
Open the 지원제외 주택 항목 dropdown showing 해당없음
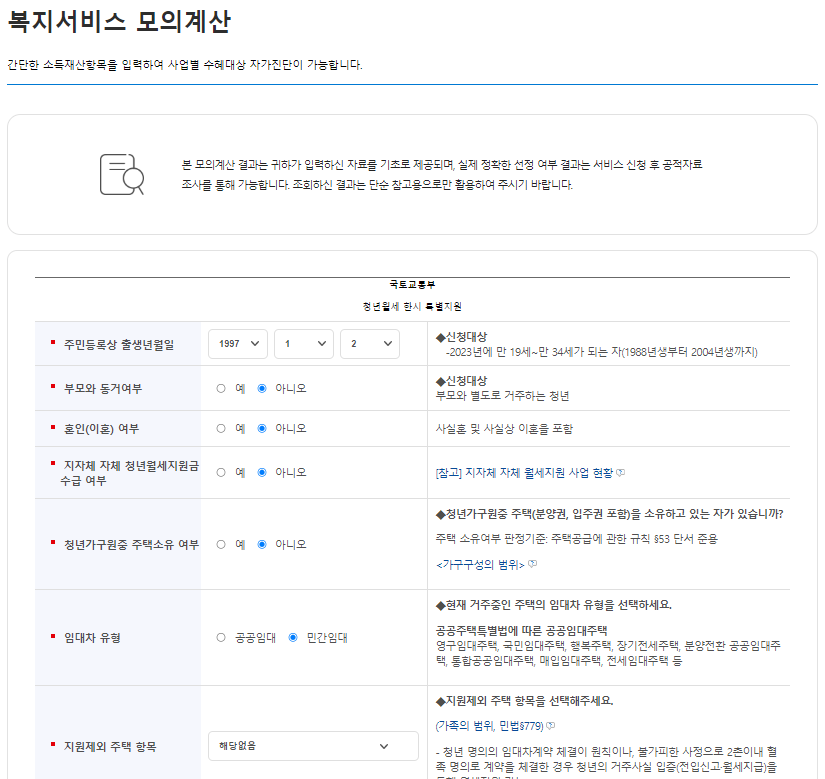[x=313, y=745]
